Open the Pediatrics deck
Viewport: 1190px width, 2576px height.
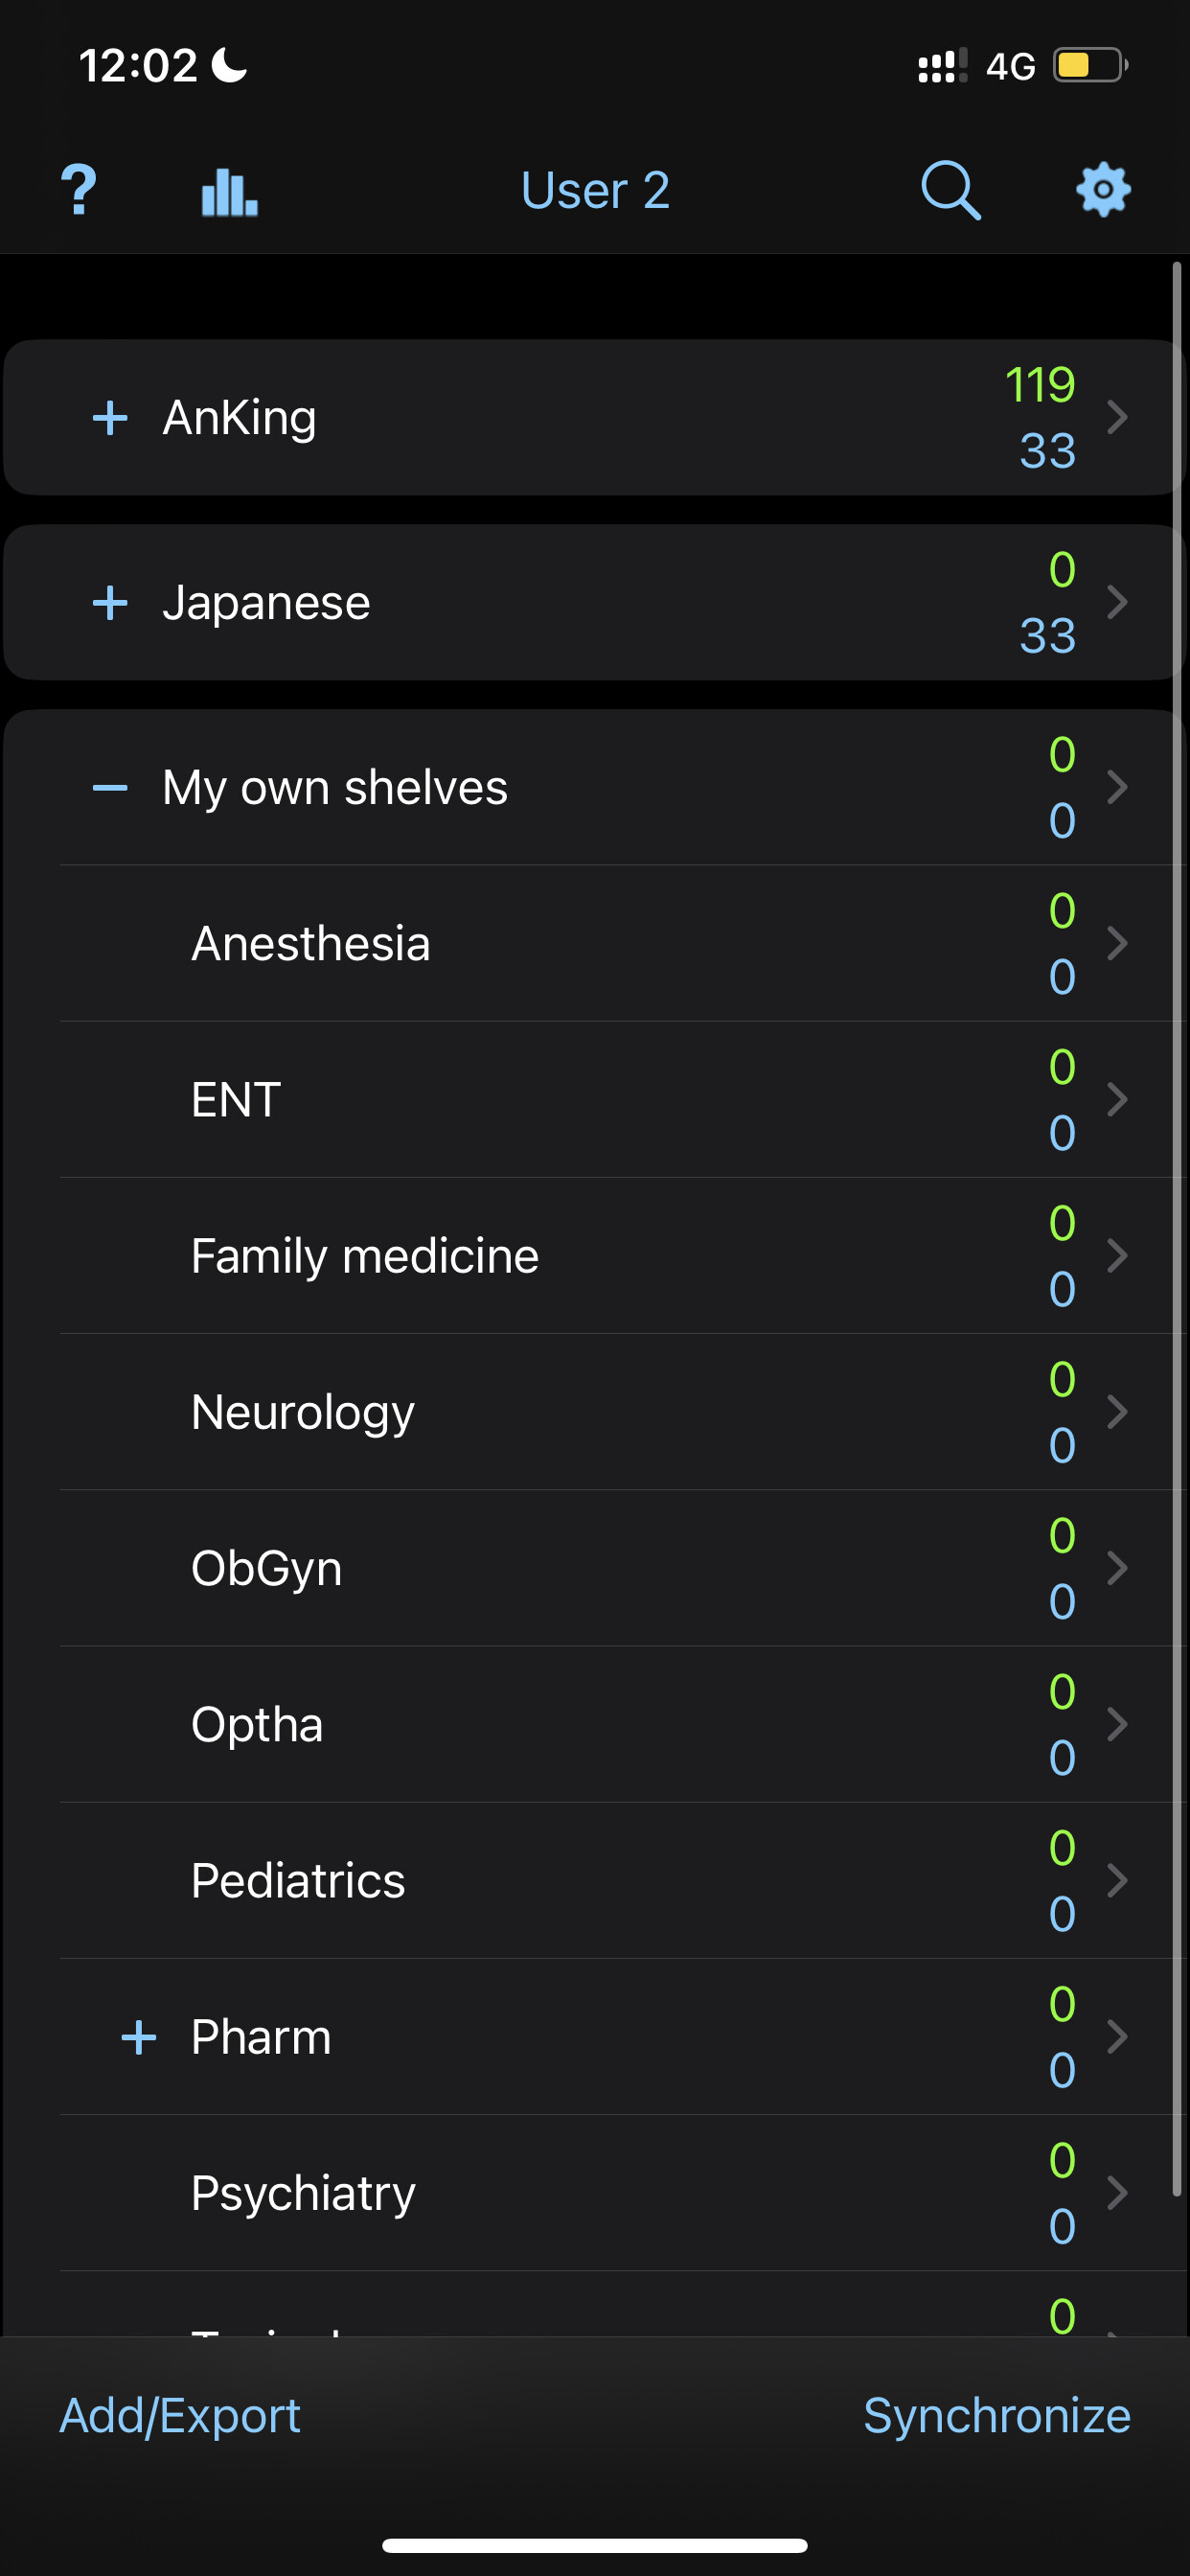click(x=298, y=1881)
